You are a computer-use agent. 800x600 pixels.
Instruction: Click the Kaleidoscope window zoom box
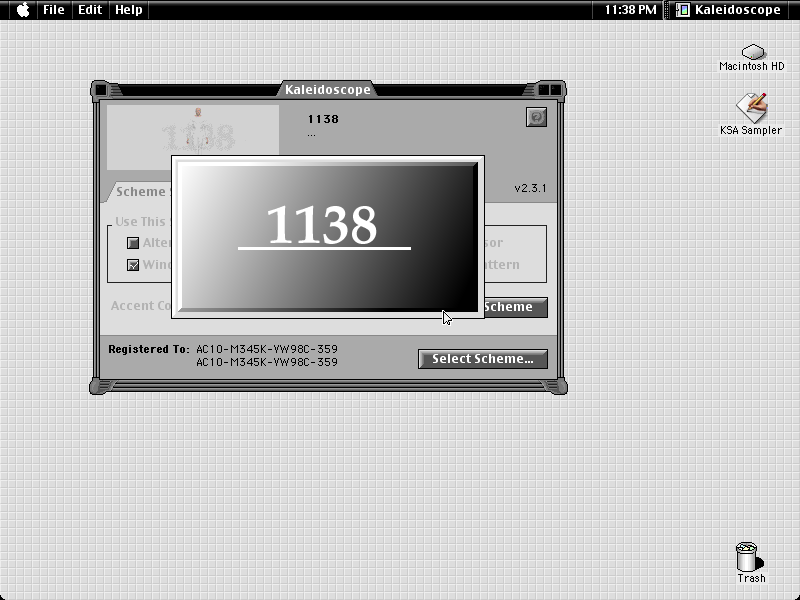tap(544, 90)
